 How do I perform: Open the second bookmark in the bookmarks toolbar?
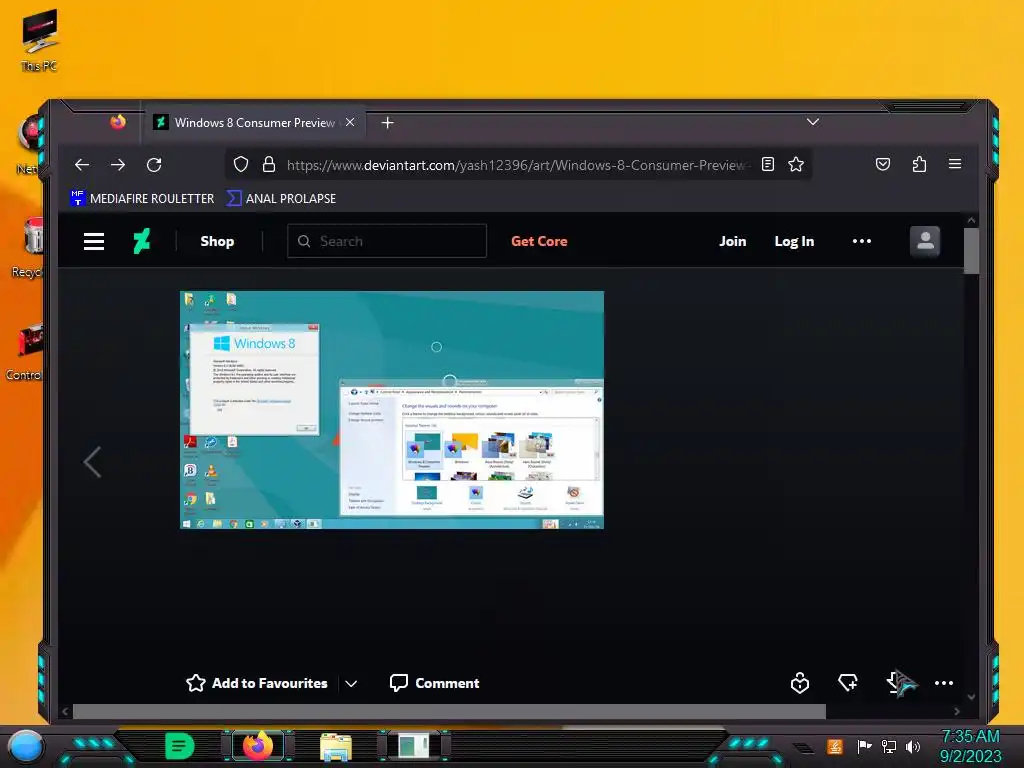[x=281, y=199]
